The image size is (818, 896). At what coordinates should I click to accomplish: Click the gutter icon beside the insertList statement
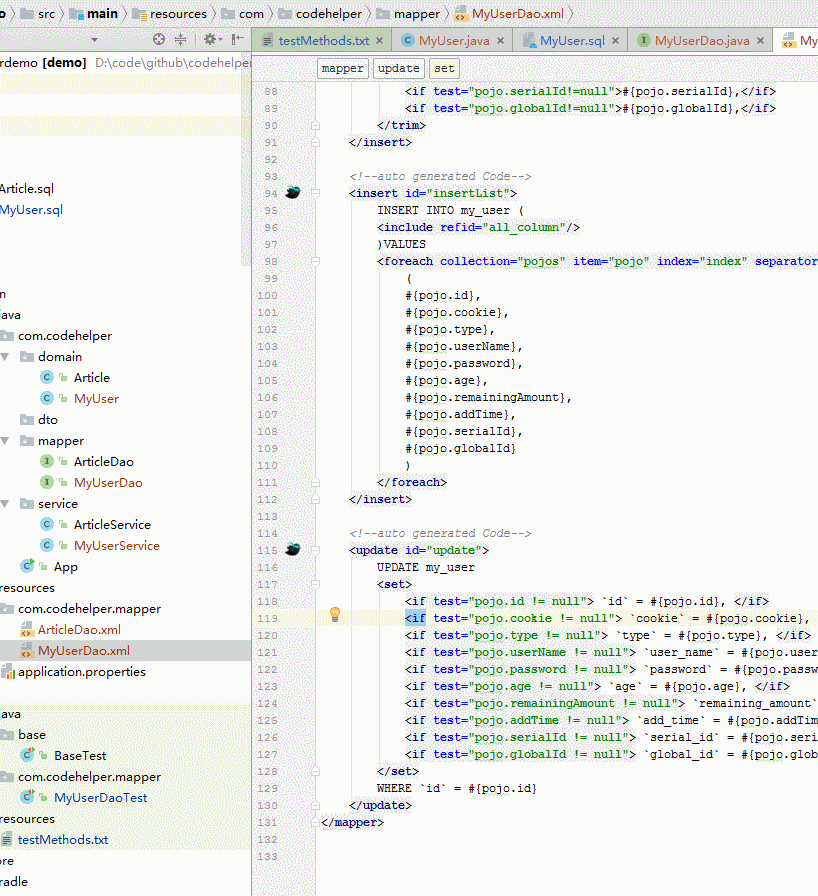click(x=293, y=192)
